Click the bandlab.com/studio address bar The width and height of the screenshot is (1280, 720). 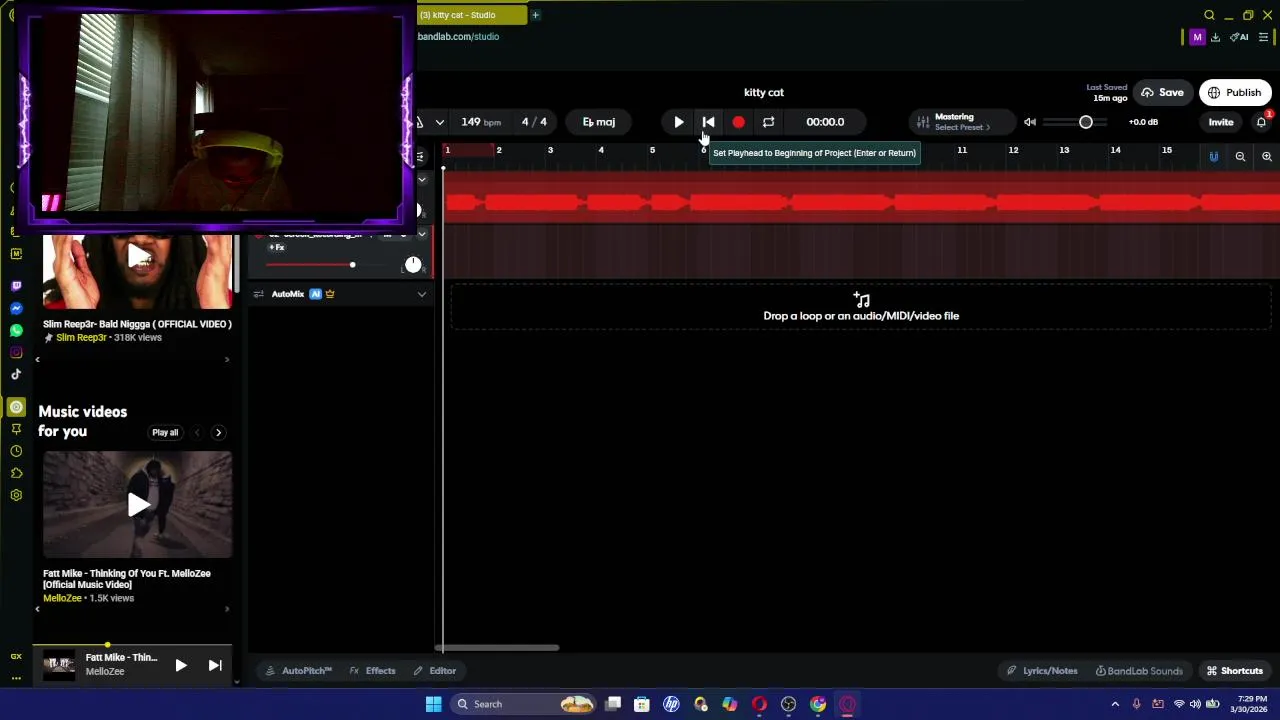pos(458,37)
